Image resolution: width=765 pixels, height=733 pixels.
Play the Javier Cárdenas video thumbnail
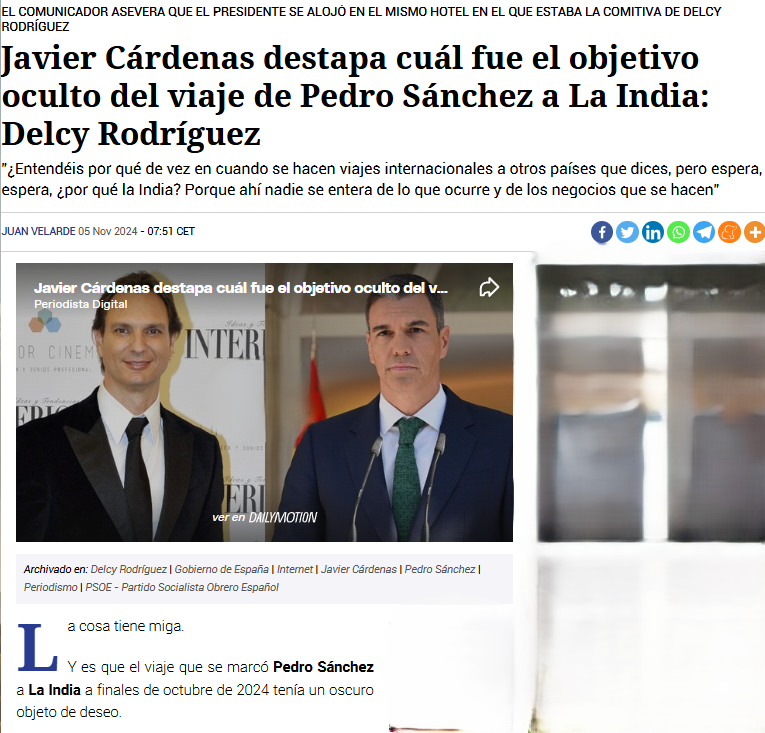264,402
